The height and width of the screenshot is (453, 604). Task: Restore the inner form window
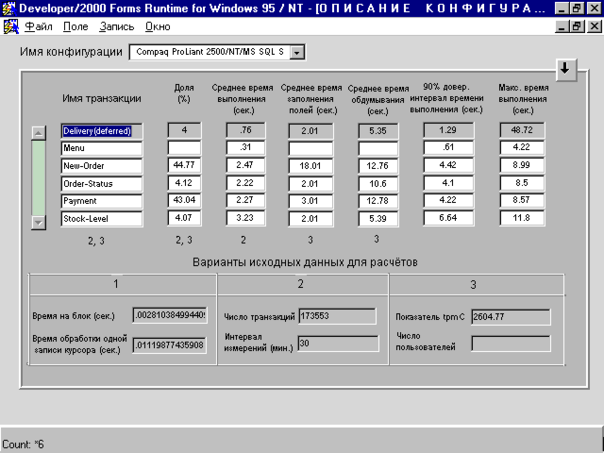click(578, 24)
